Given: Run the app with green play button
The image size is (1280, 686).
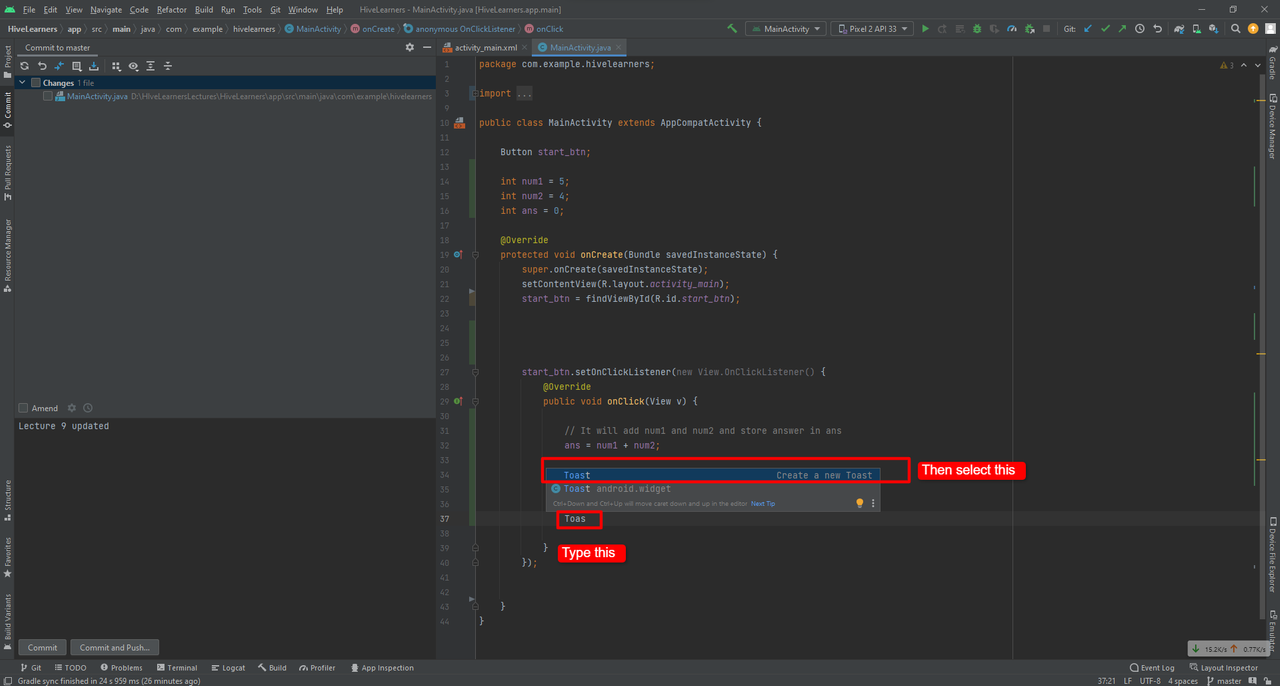Looking at the screenshot, I should coord(925,29).
